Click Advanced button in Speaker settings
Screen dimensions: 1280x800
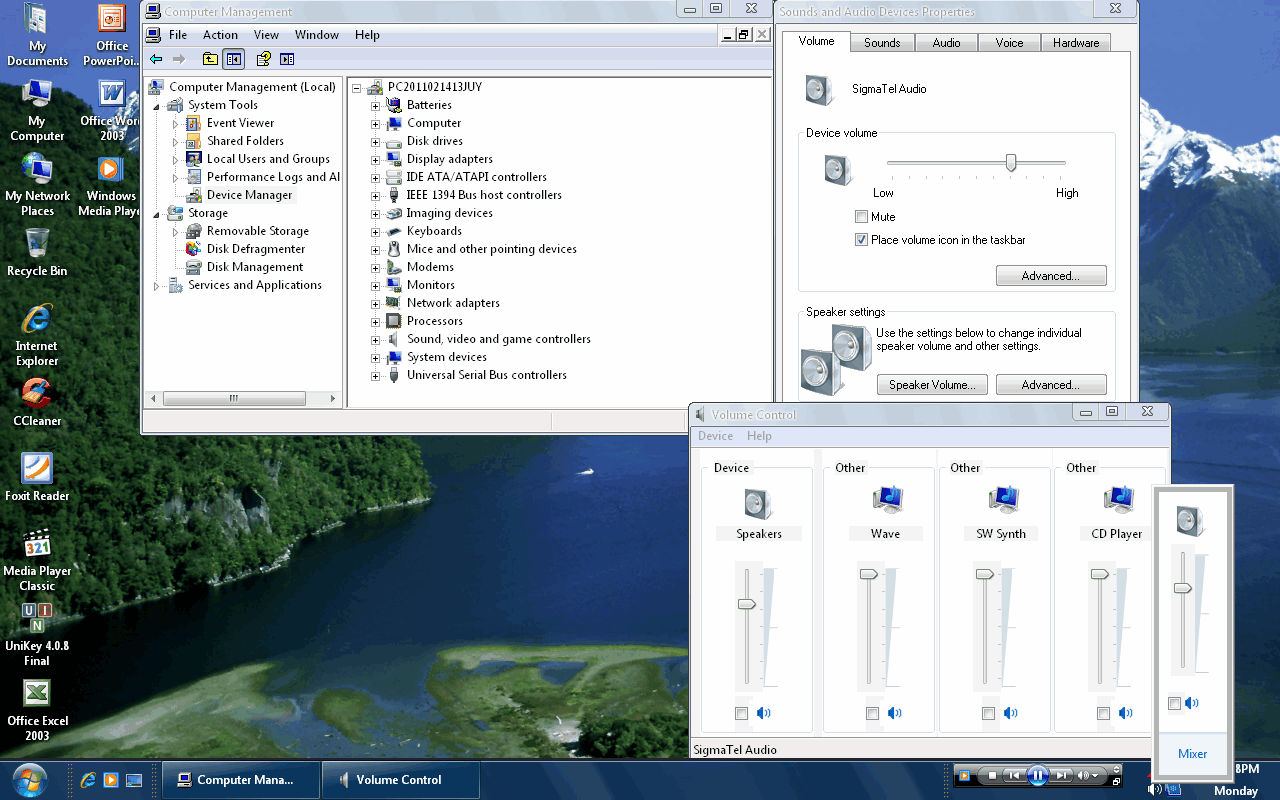tap(1051, 385)
